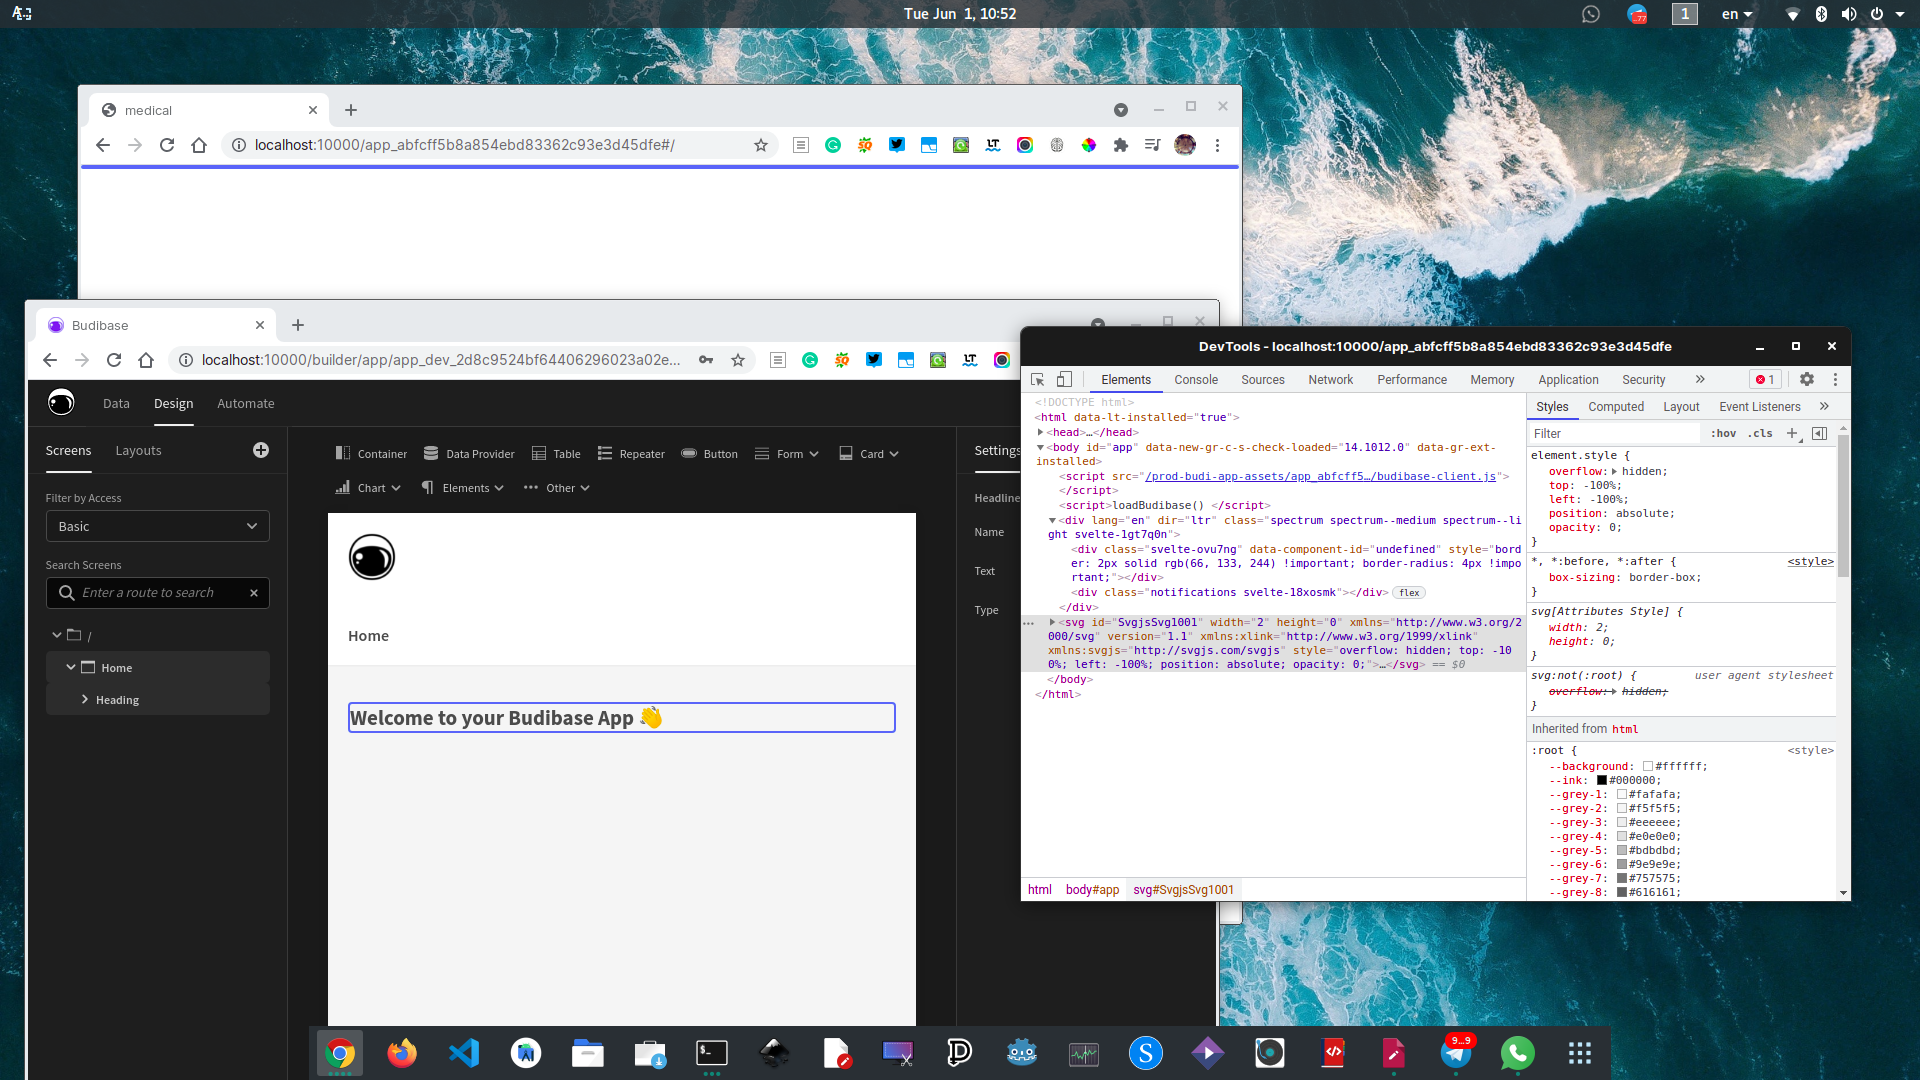
Task: Select the welcome heading in preview
Action: (x=621, y=717)
